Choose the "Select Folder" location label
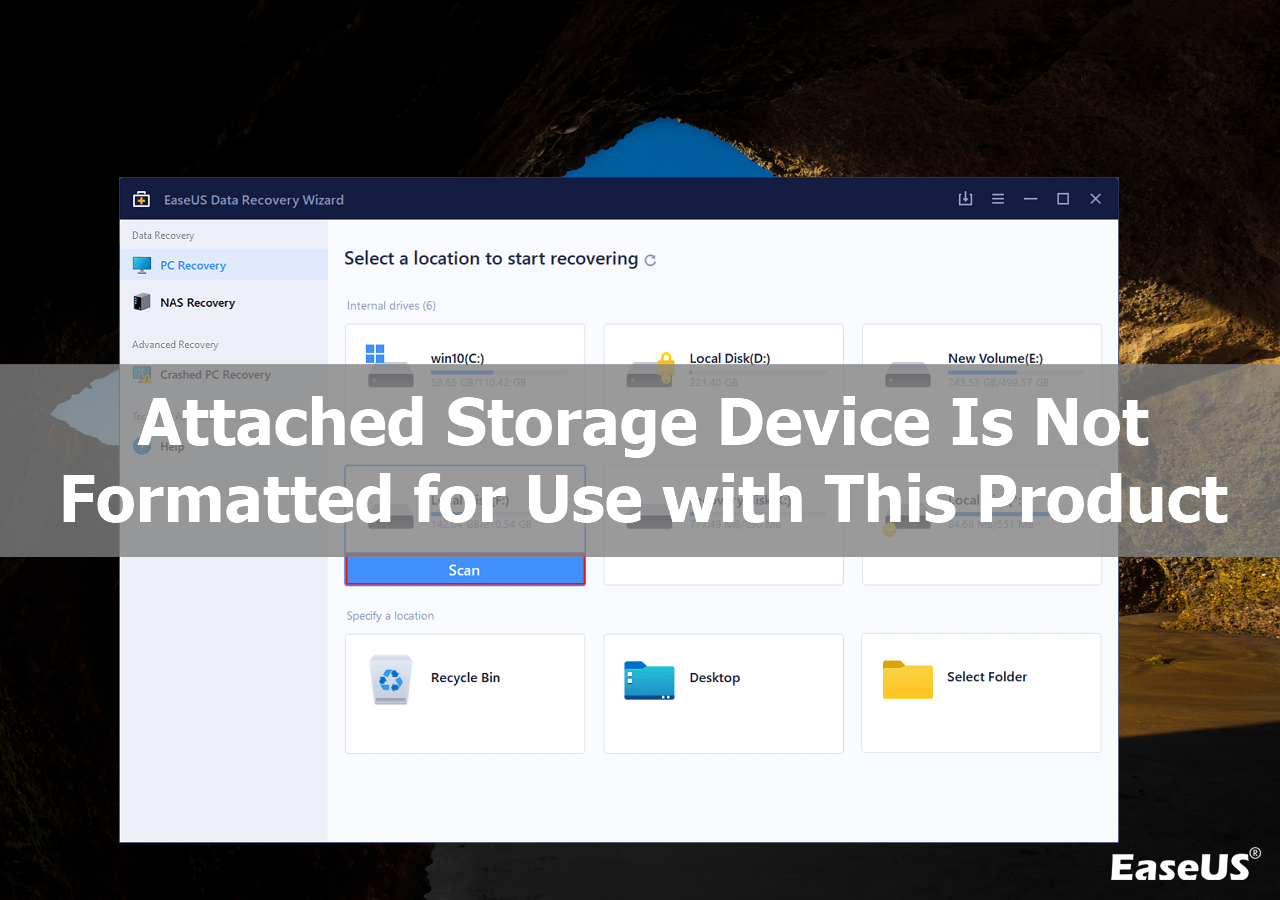1280x900 pixels. (987, 676)
